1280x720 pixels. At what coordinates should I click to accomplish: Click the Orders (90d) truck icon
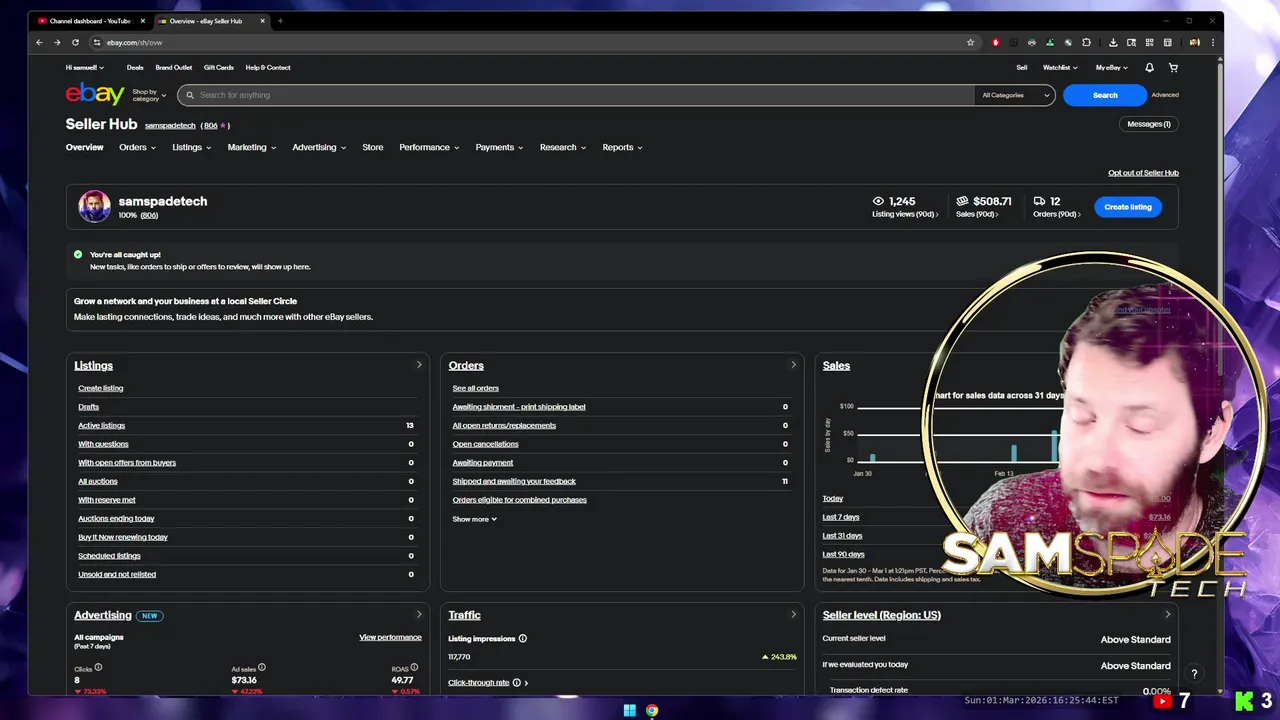coord(1040,201)
